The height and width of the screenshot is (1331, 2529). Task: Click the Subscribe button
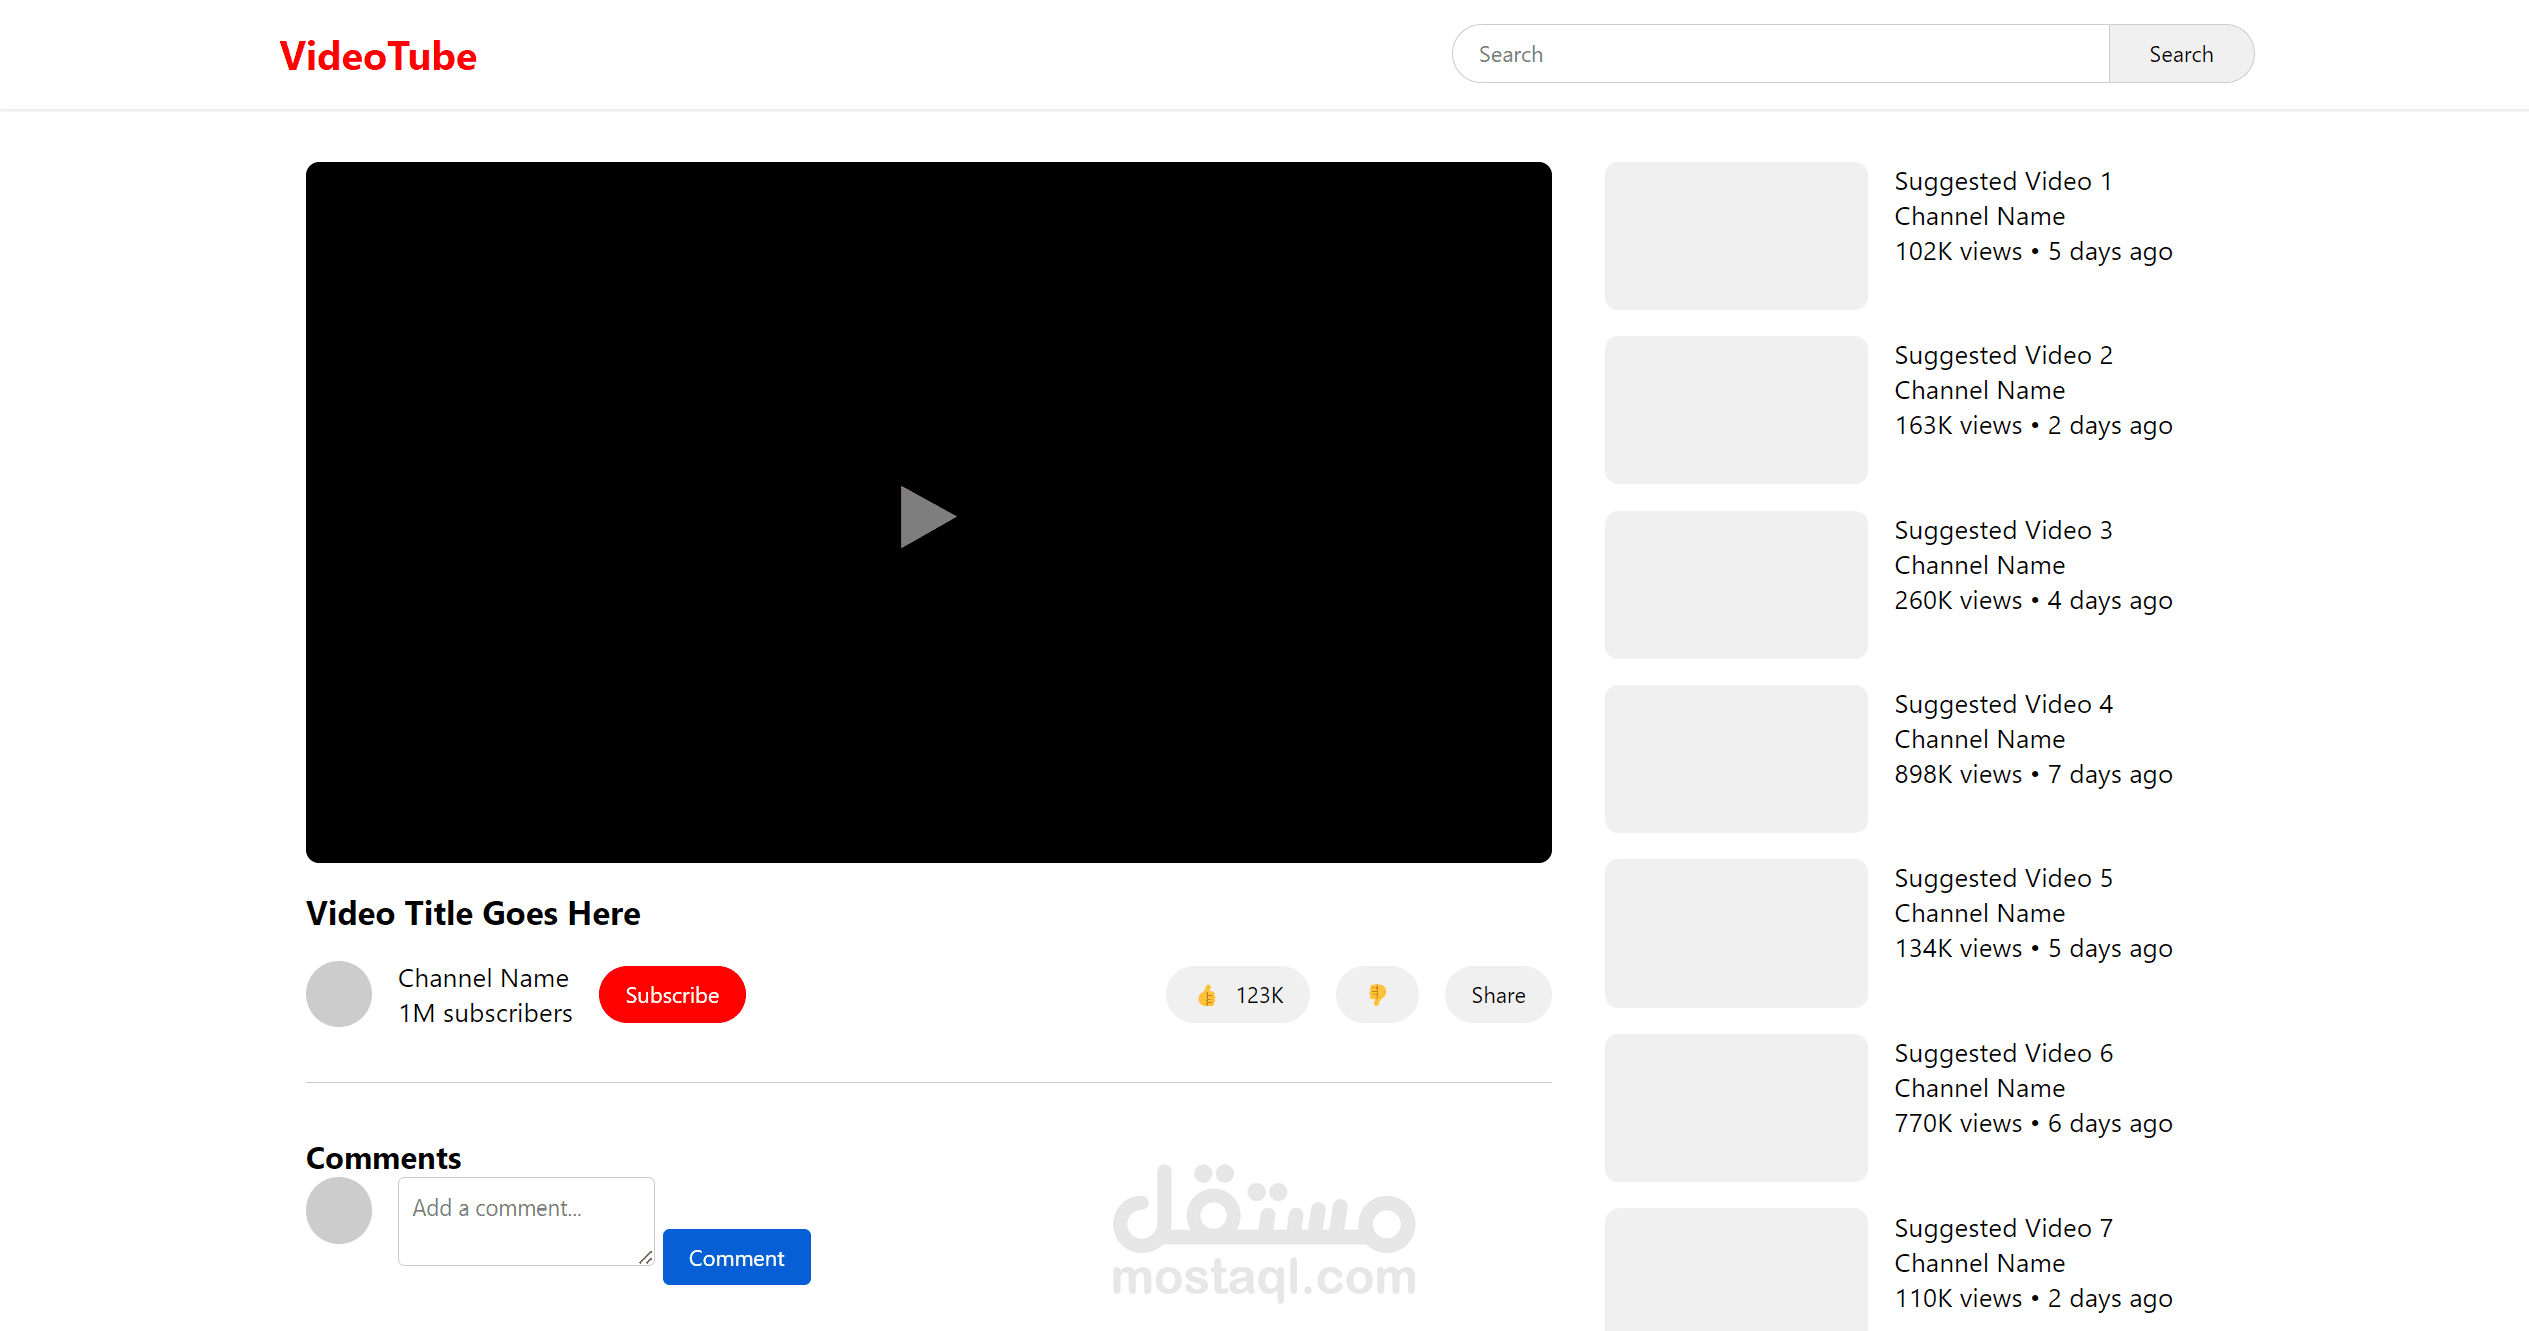[x=672, y=995]
